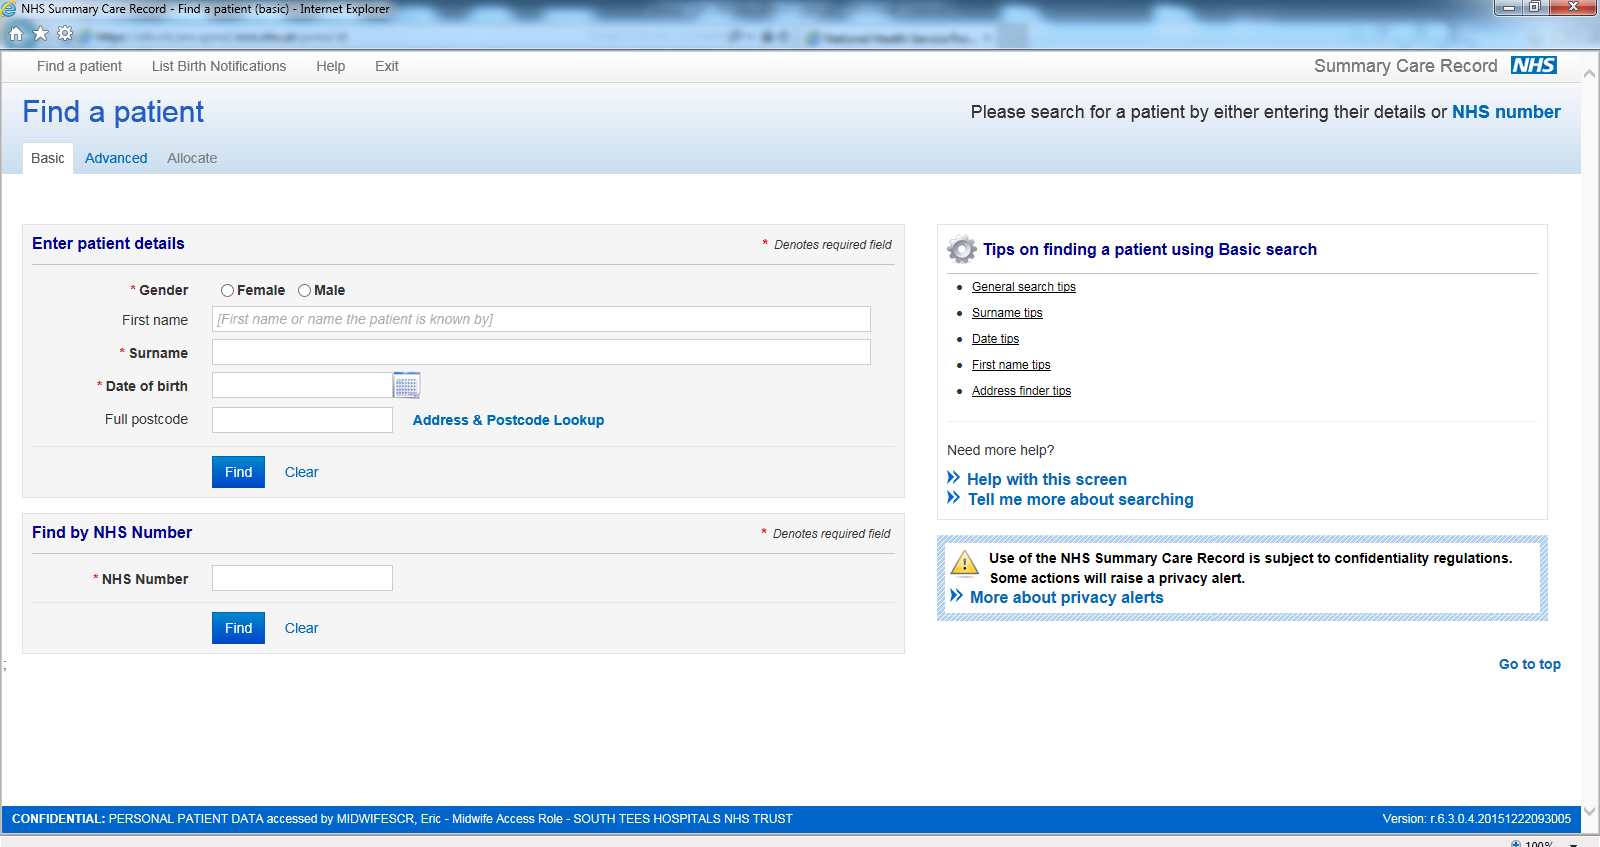The image size is (1600, 847).
Task: Focus the Date of birth field
Action: click(302, 385)
